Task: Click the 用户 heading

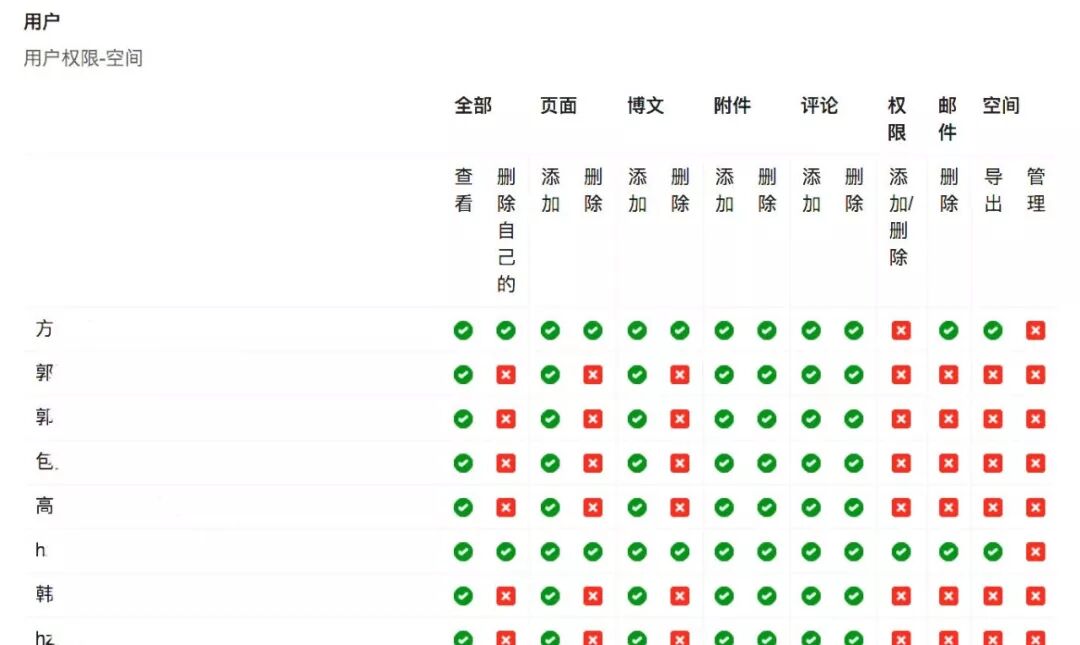Action: pyautogui.click(x=41, y=21)
